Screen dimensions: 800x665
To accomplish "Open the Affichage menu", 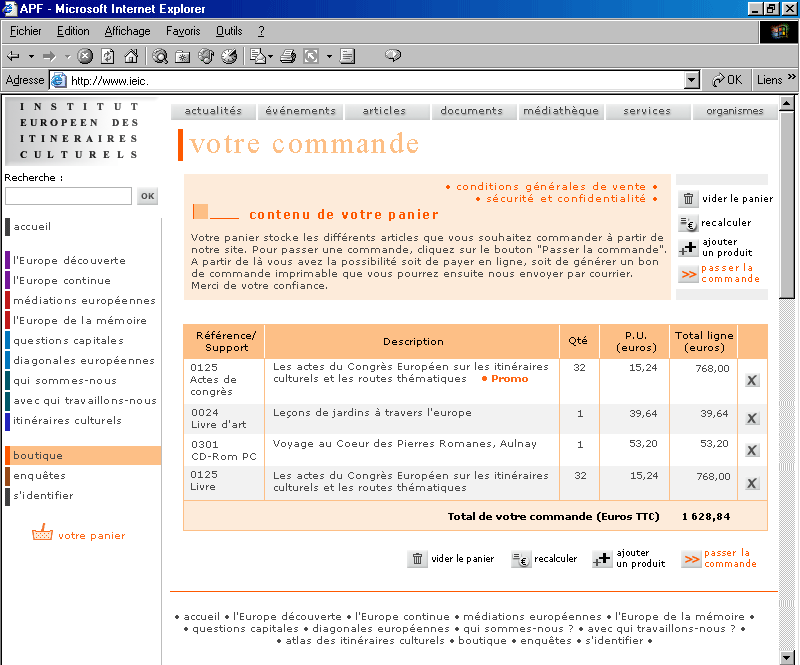I will (127, 31).
